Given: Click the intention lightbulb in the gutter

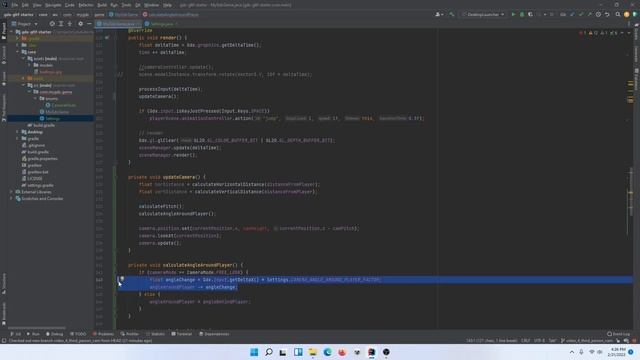Looking at the screenshot, I should click(122, 279).
